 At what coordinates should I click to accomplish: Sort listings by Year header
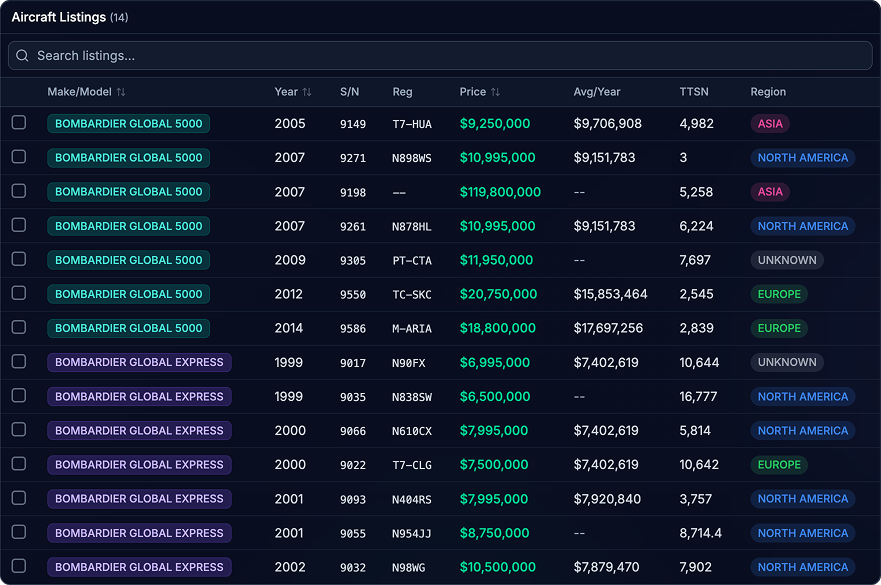[286, 92]
